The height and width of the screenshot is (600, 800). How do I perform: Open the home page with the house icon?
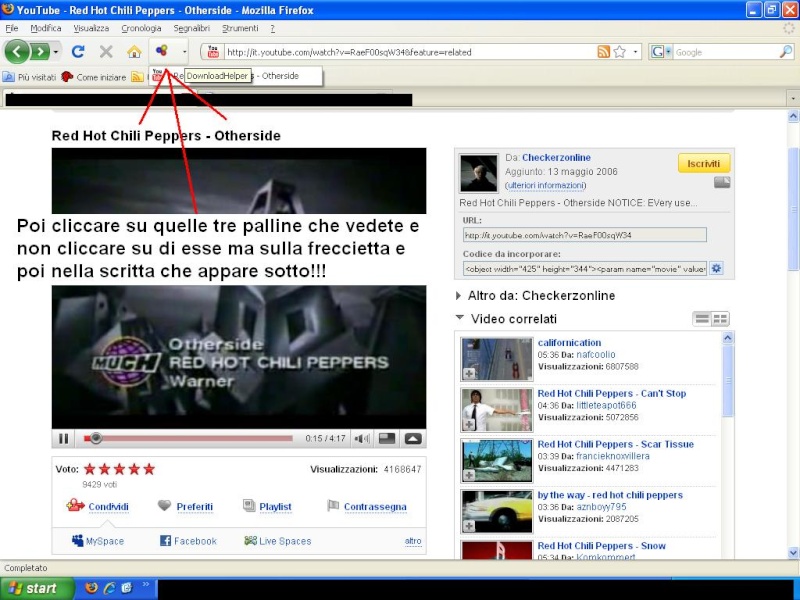click(134, 52)
